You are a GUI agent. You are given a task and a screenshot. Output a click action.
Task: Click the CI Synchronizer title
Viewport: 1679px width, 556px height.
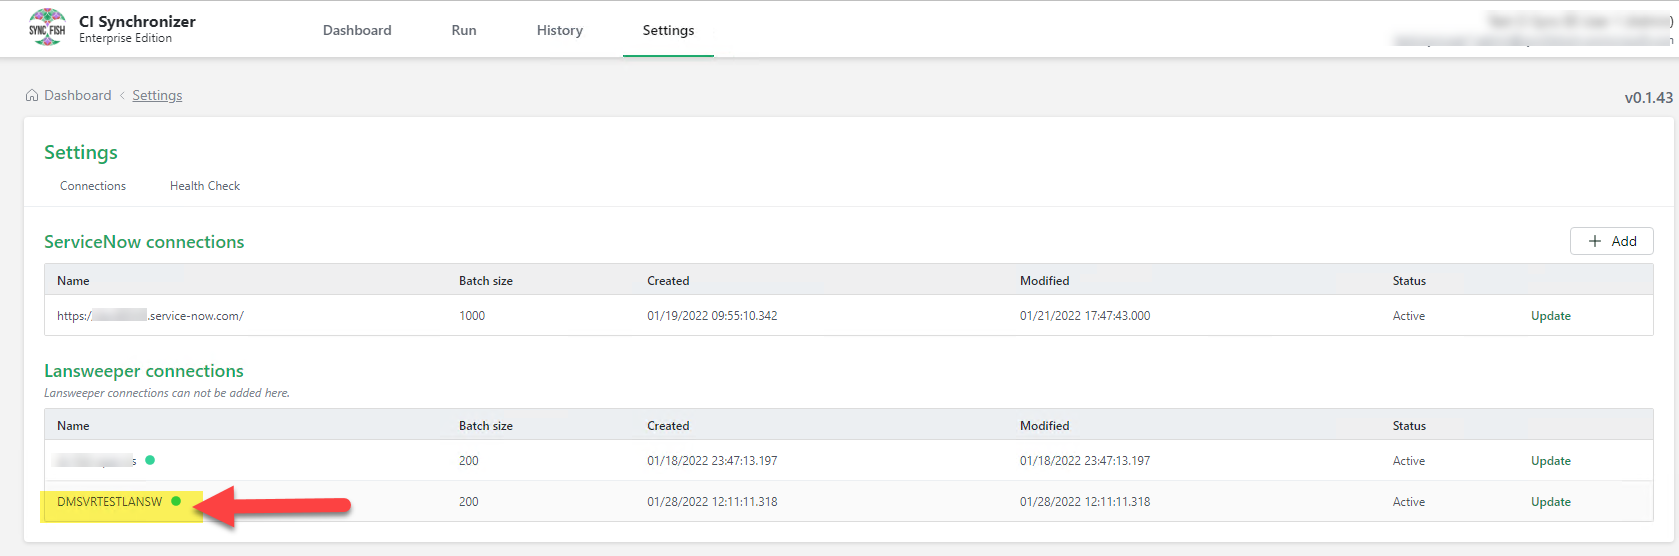(137, 21)
